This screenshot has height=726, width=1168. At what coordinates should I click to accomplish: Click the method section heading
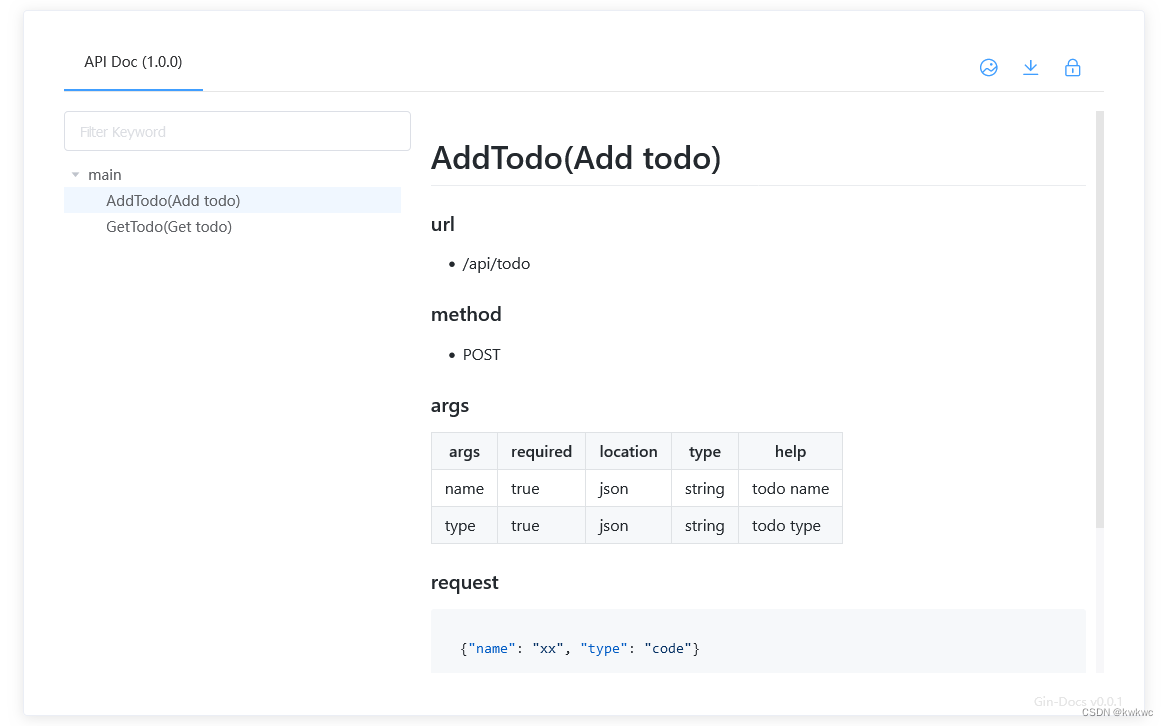[466, 314]
